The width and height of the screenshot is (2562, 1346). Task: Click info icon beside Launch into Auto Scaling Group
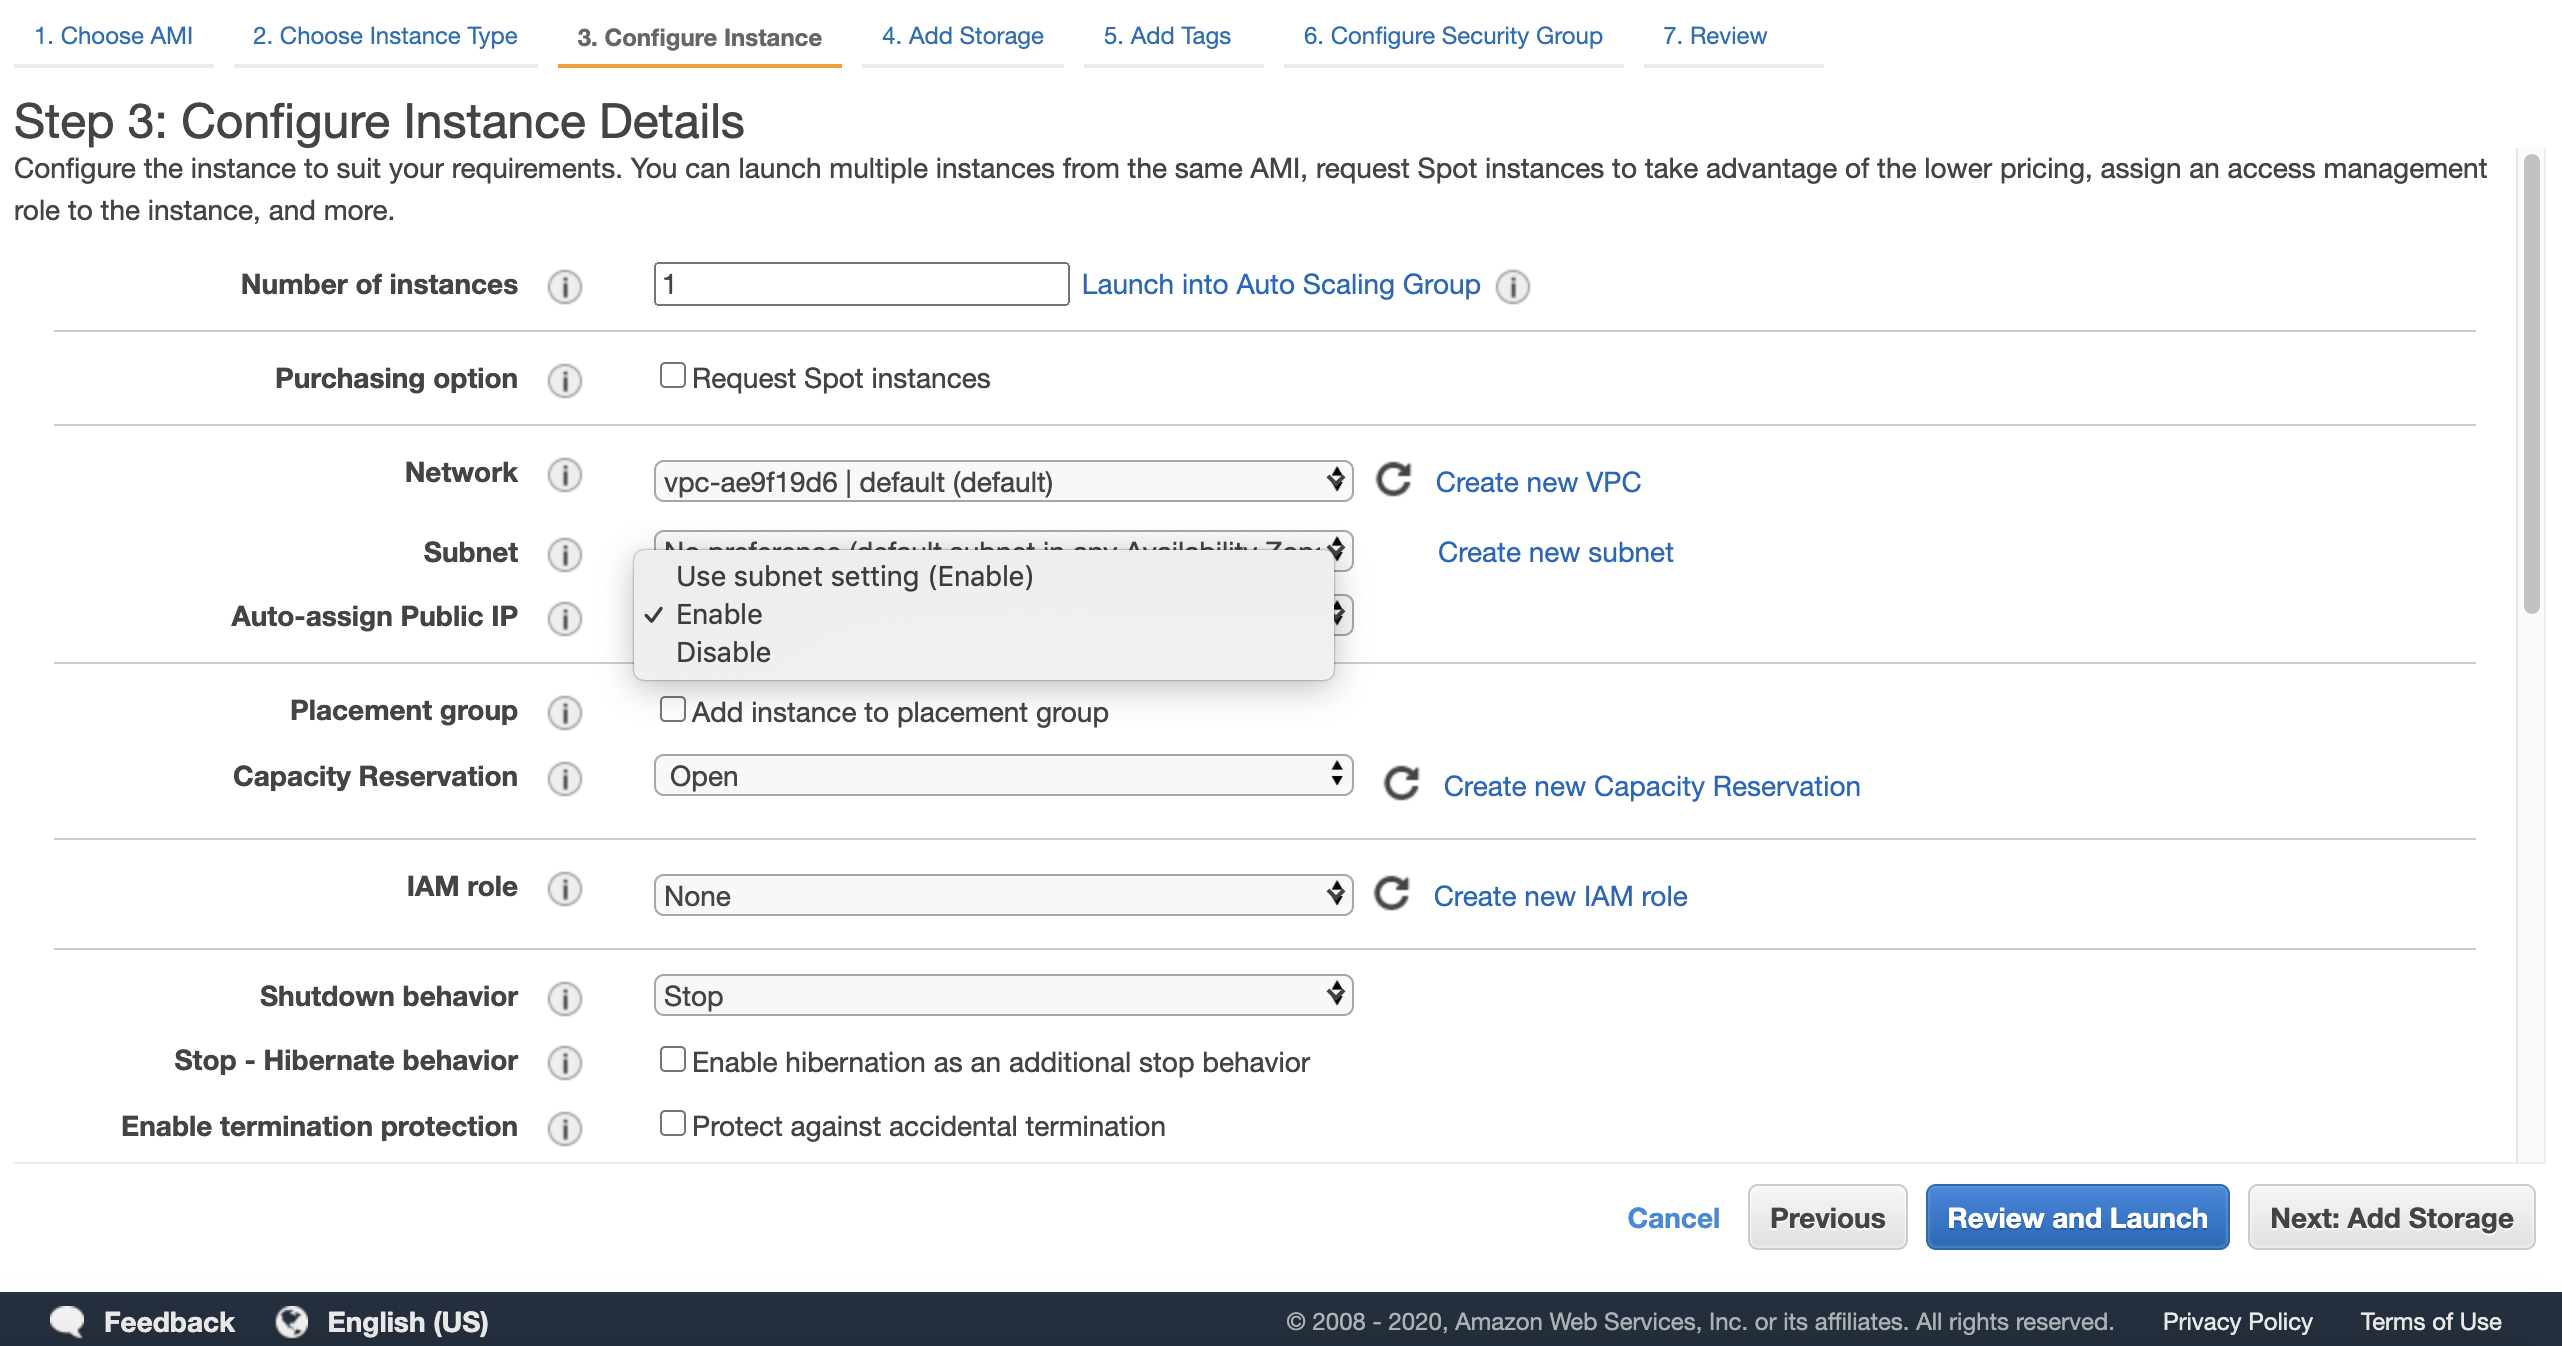1512,286
